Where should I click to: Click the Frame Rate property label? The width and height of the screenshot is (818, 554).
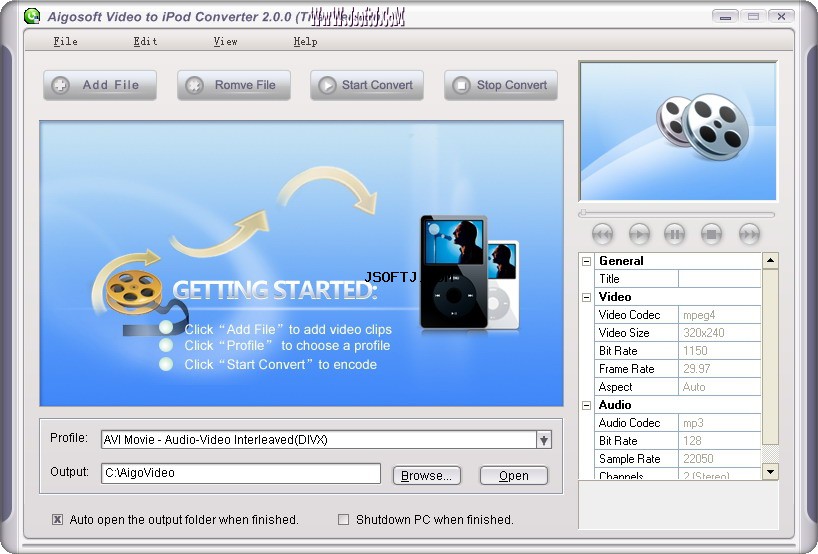click(x=627, y=369)
